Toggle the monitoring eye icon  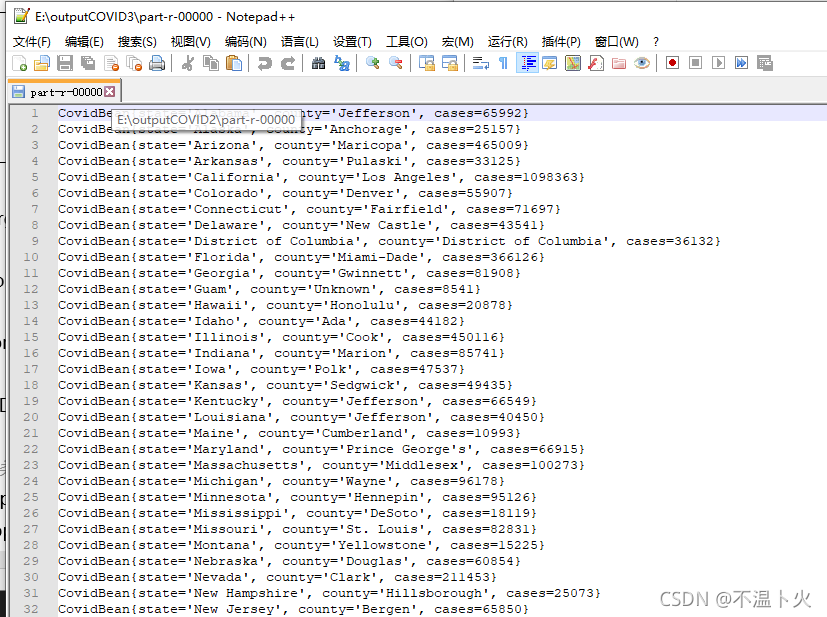point(642,63)
